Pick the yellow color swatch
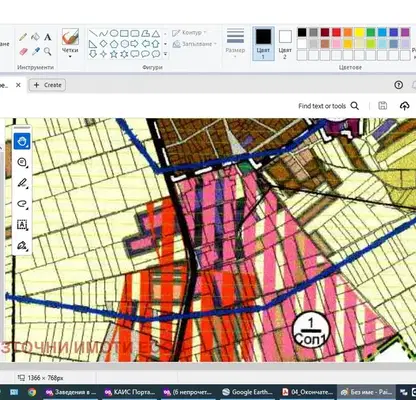 [x=359, y=32]
